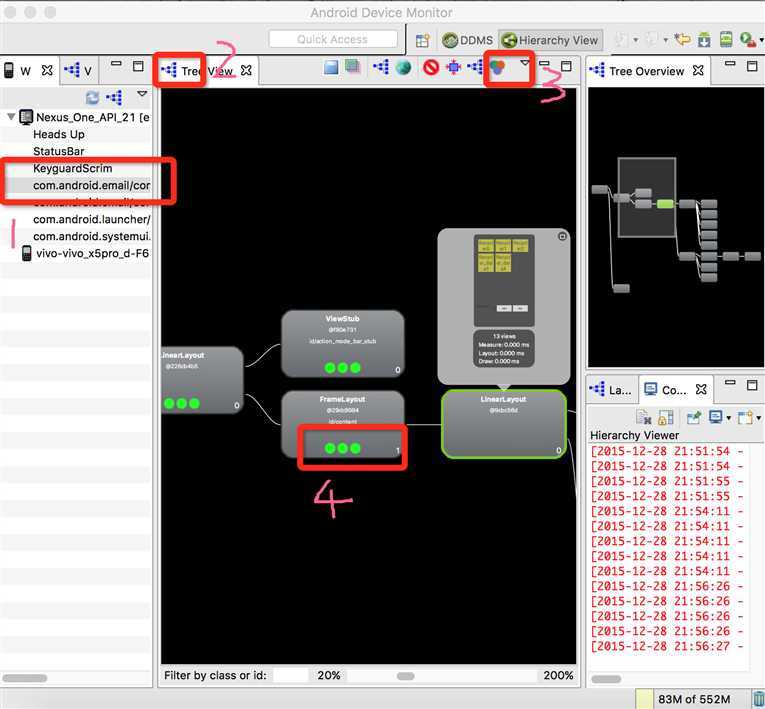Viewport: 765px width, 709px height.
Task: Select the FrameLayout node in tree
Action: (x=342, y=424)
